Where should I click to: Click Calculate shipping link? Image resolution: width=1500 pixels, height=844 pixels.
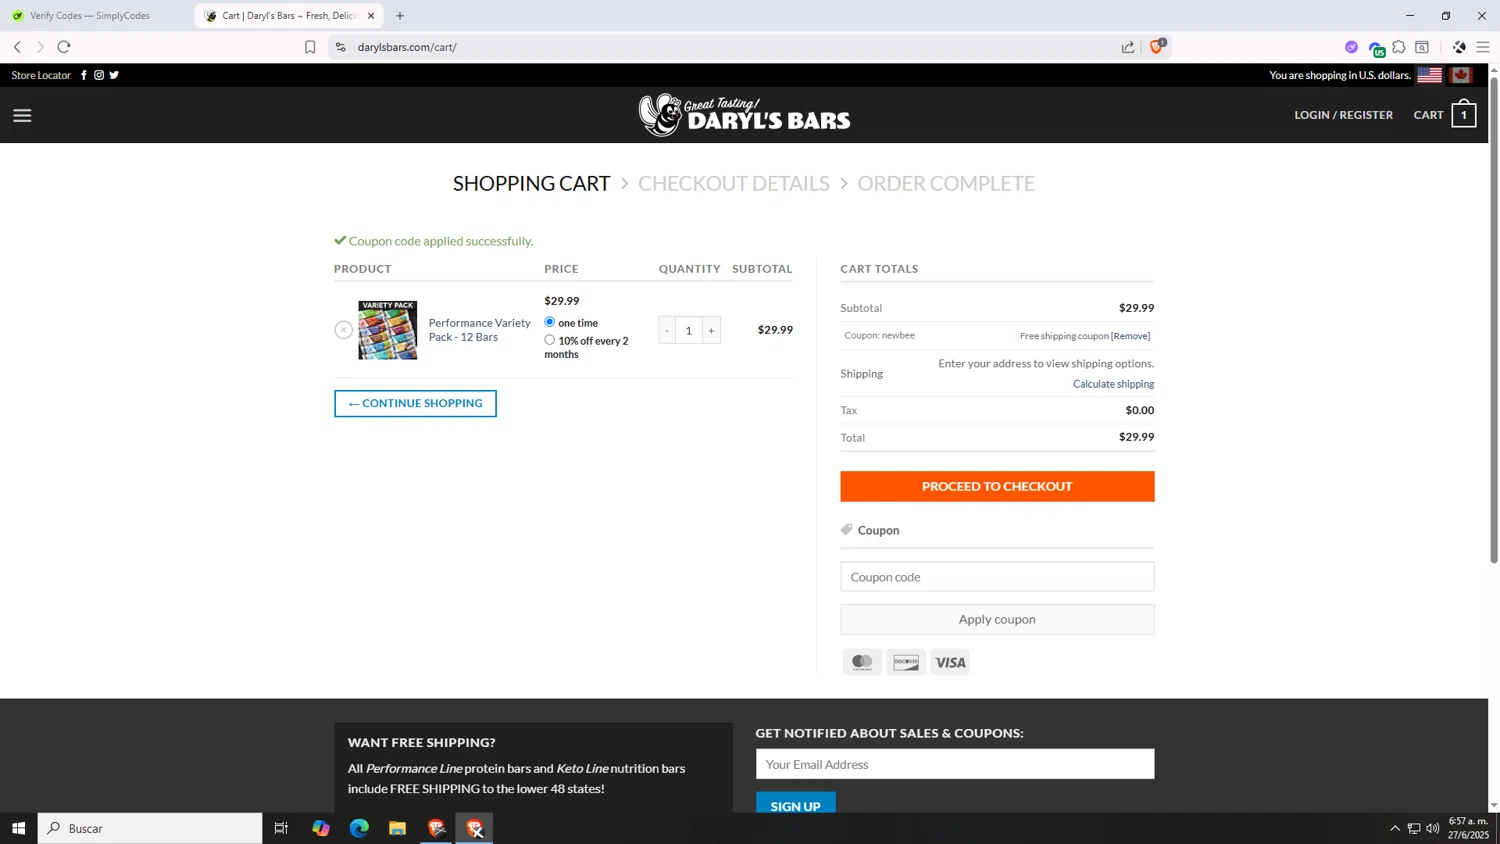click(x=1113, y=384)
